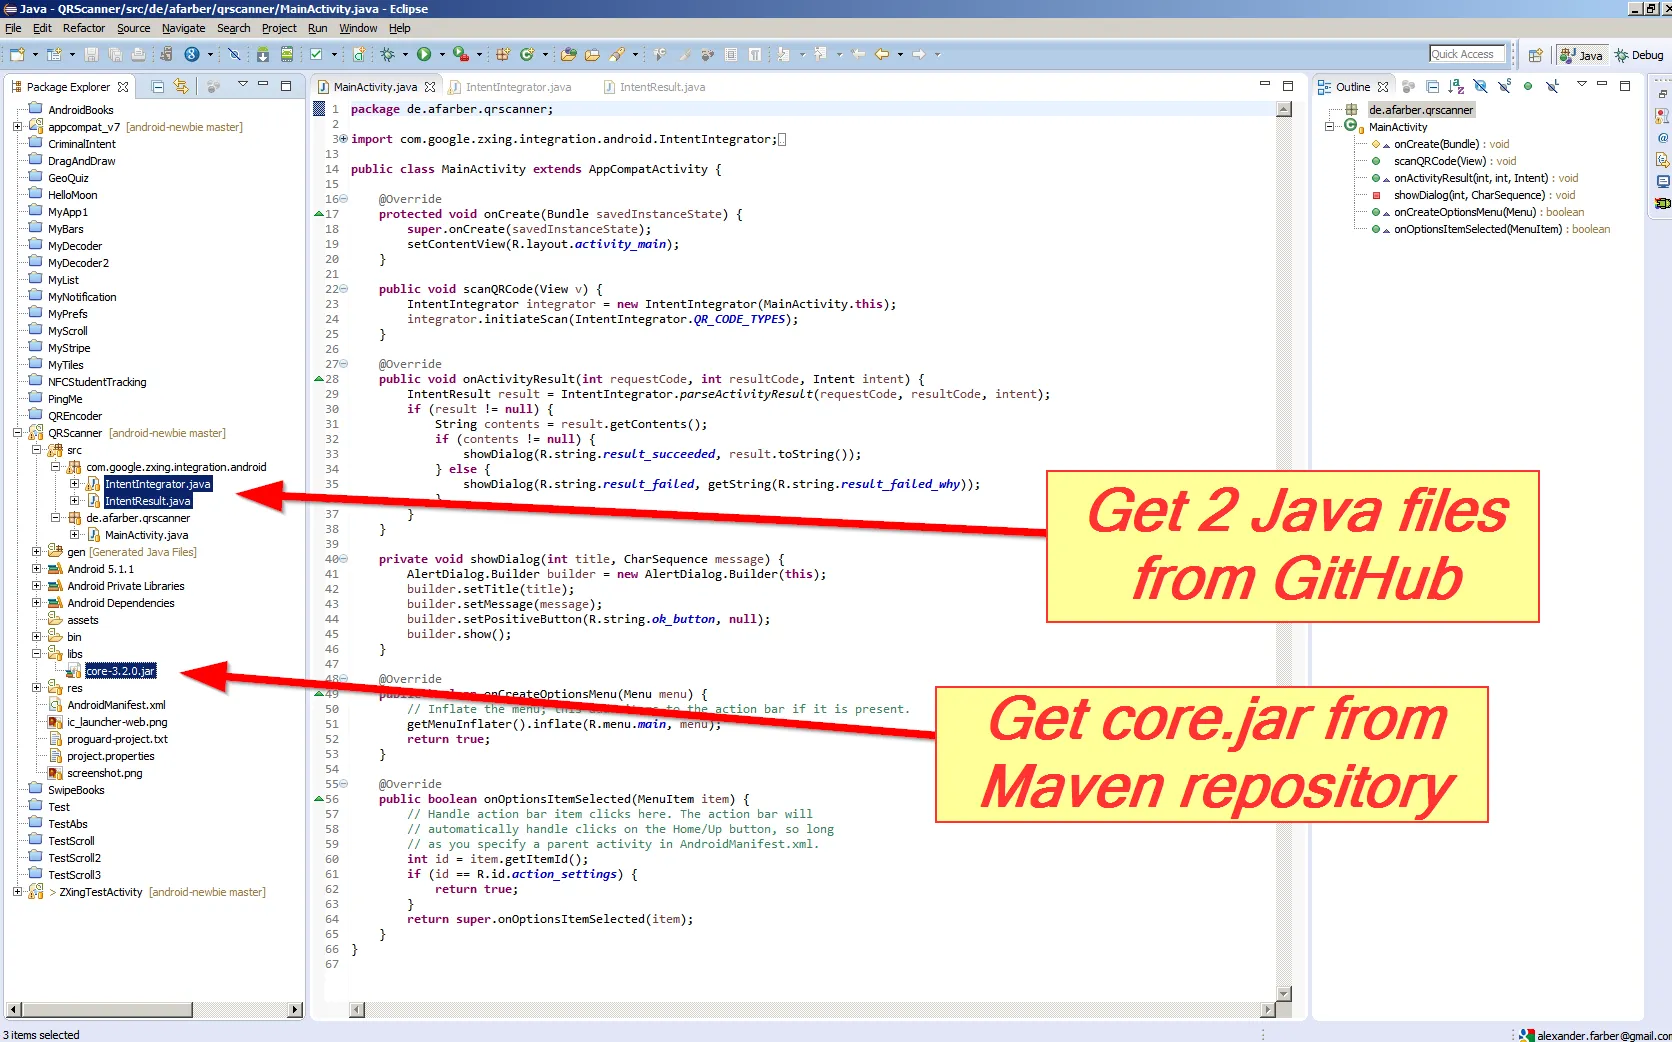Collapse MainActivity class in Outline

1330,127
